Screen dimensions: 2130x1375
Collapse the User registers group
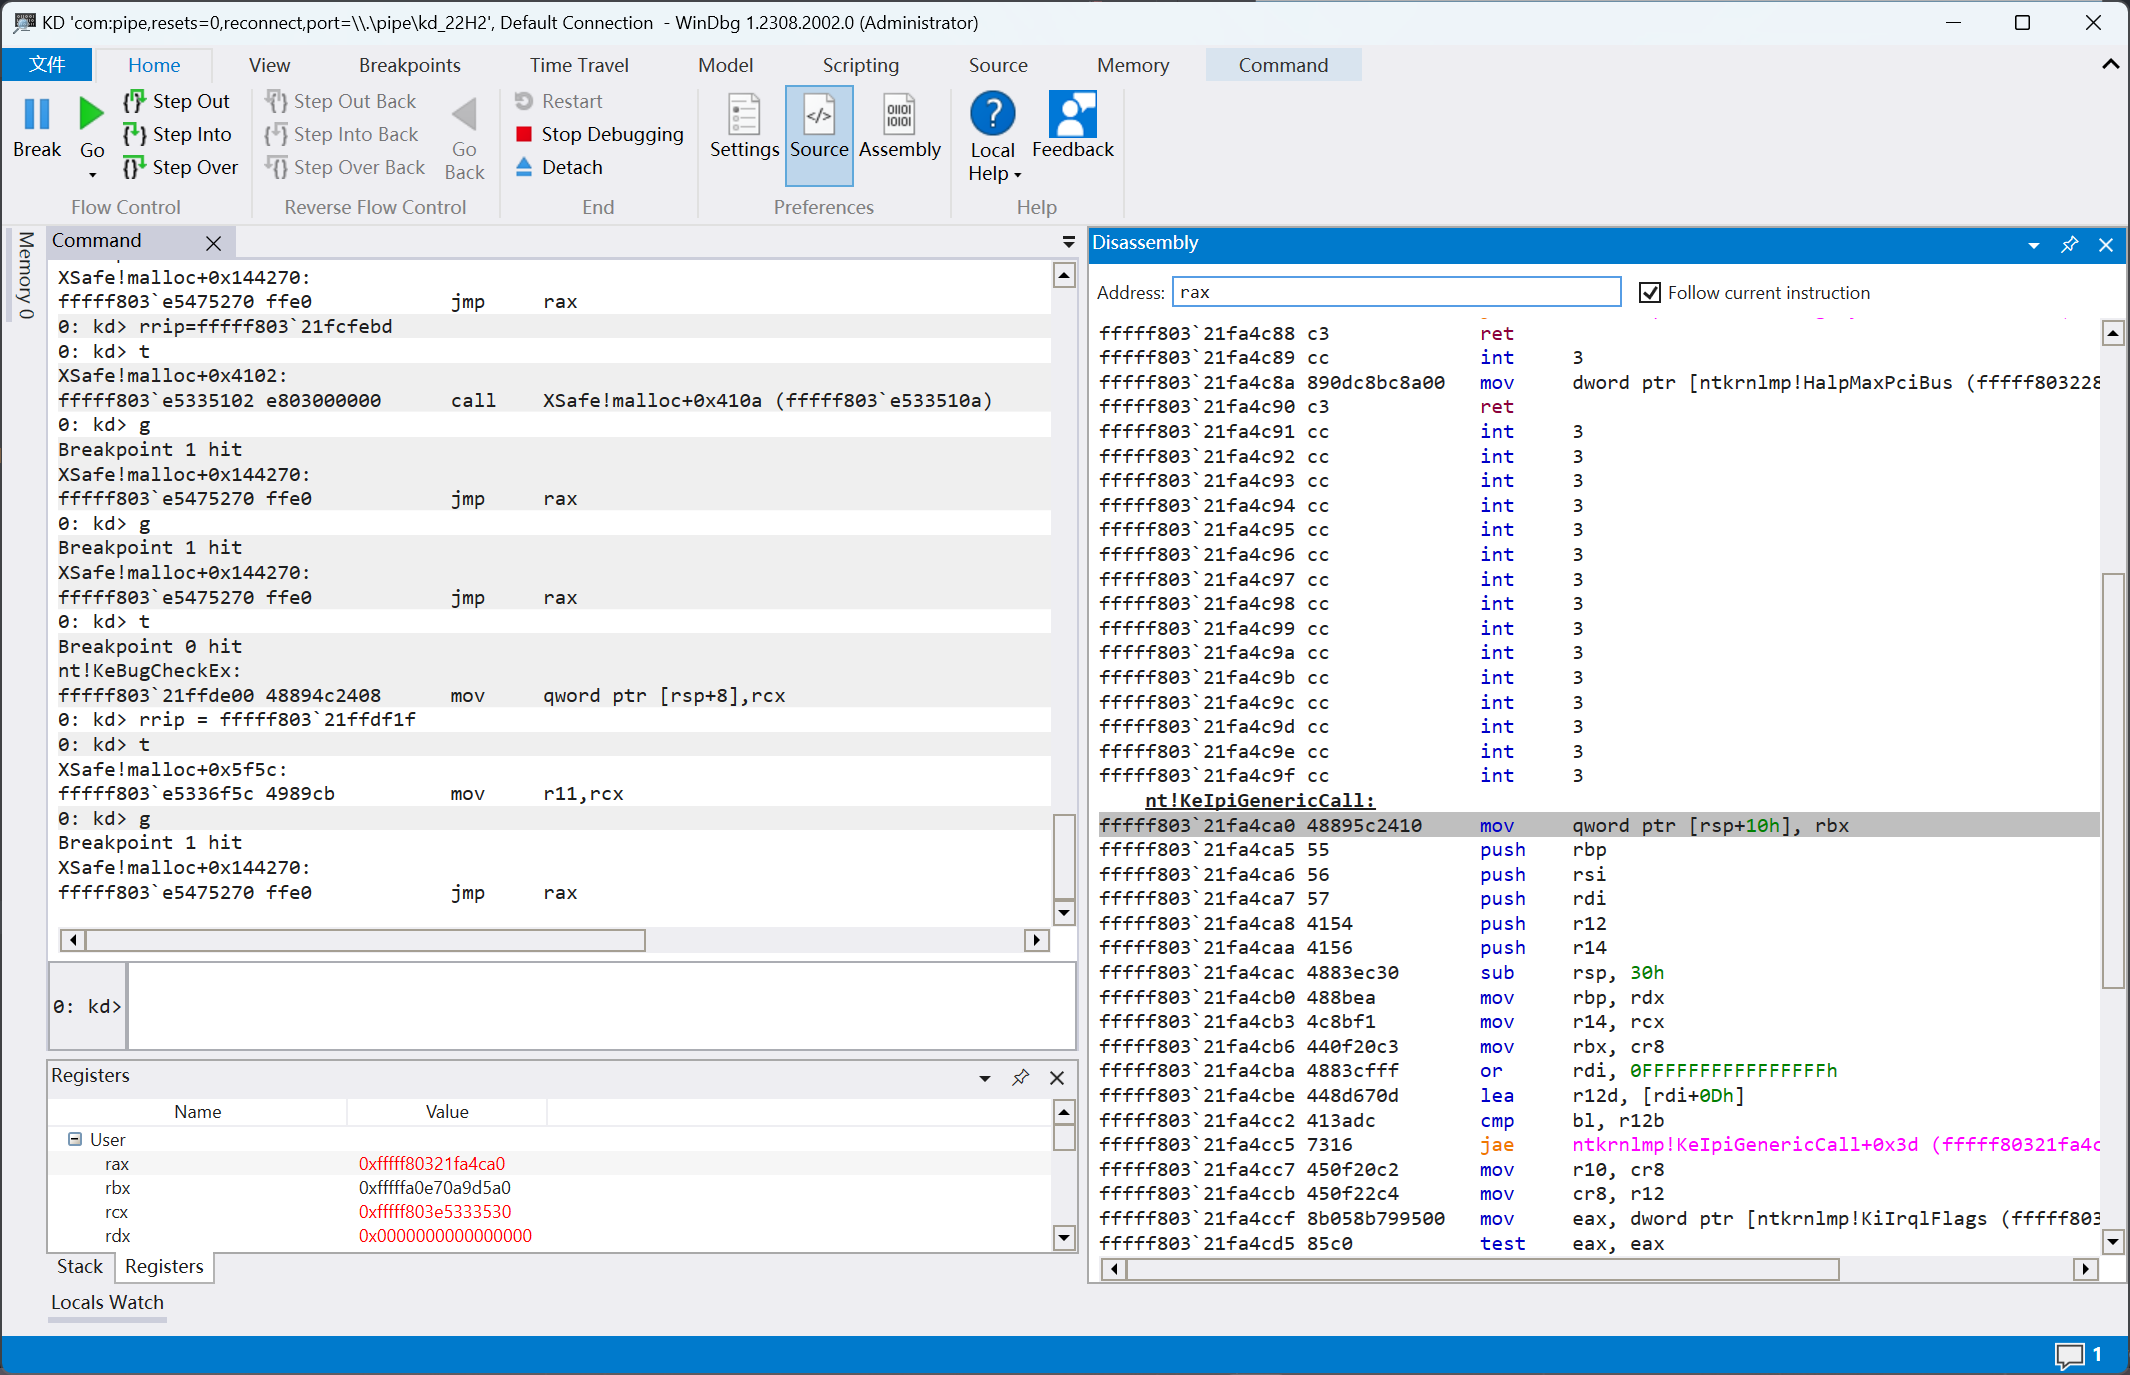tap(74, 1139)
